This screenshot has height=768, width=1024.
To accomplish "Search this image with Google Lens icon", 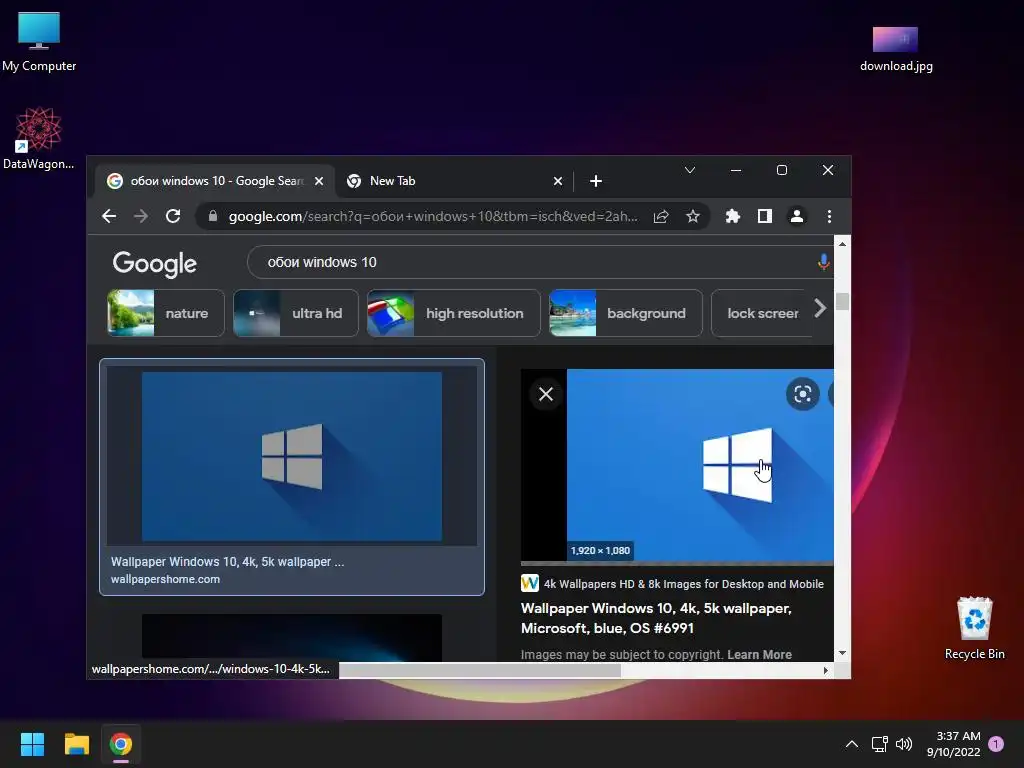I will coord(803,394).
